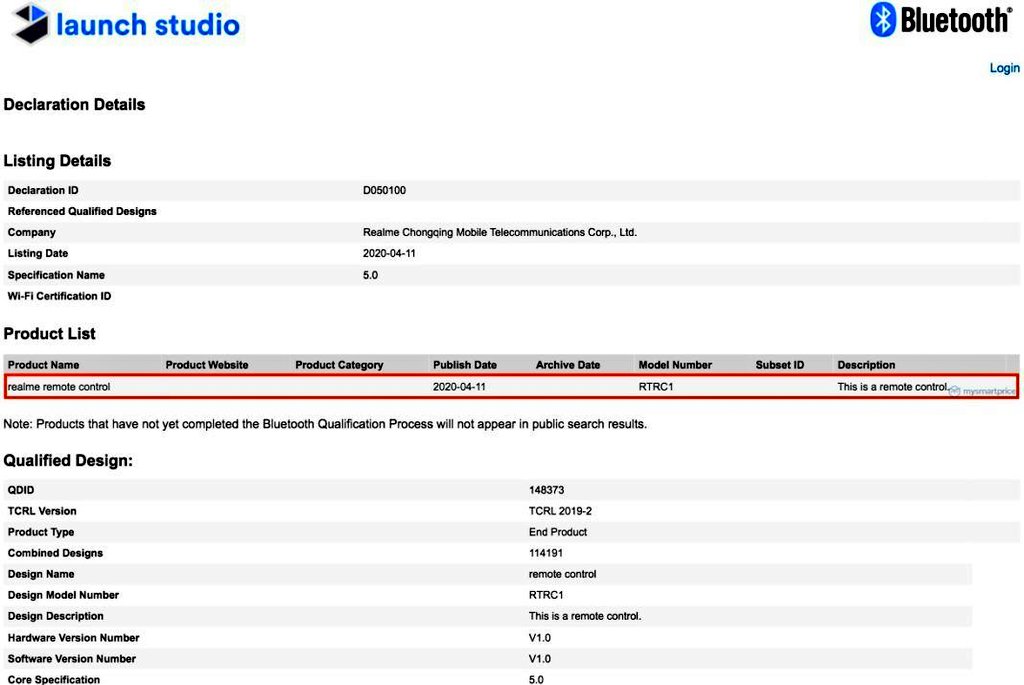Click the Hardware Version Number label
The image size is (1024, 685).
73,637
